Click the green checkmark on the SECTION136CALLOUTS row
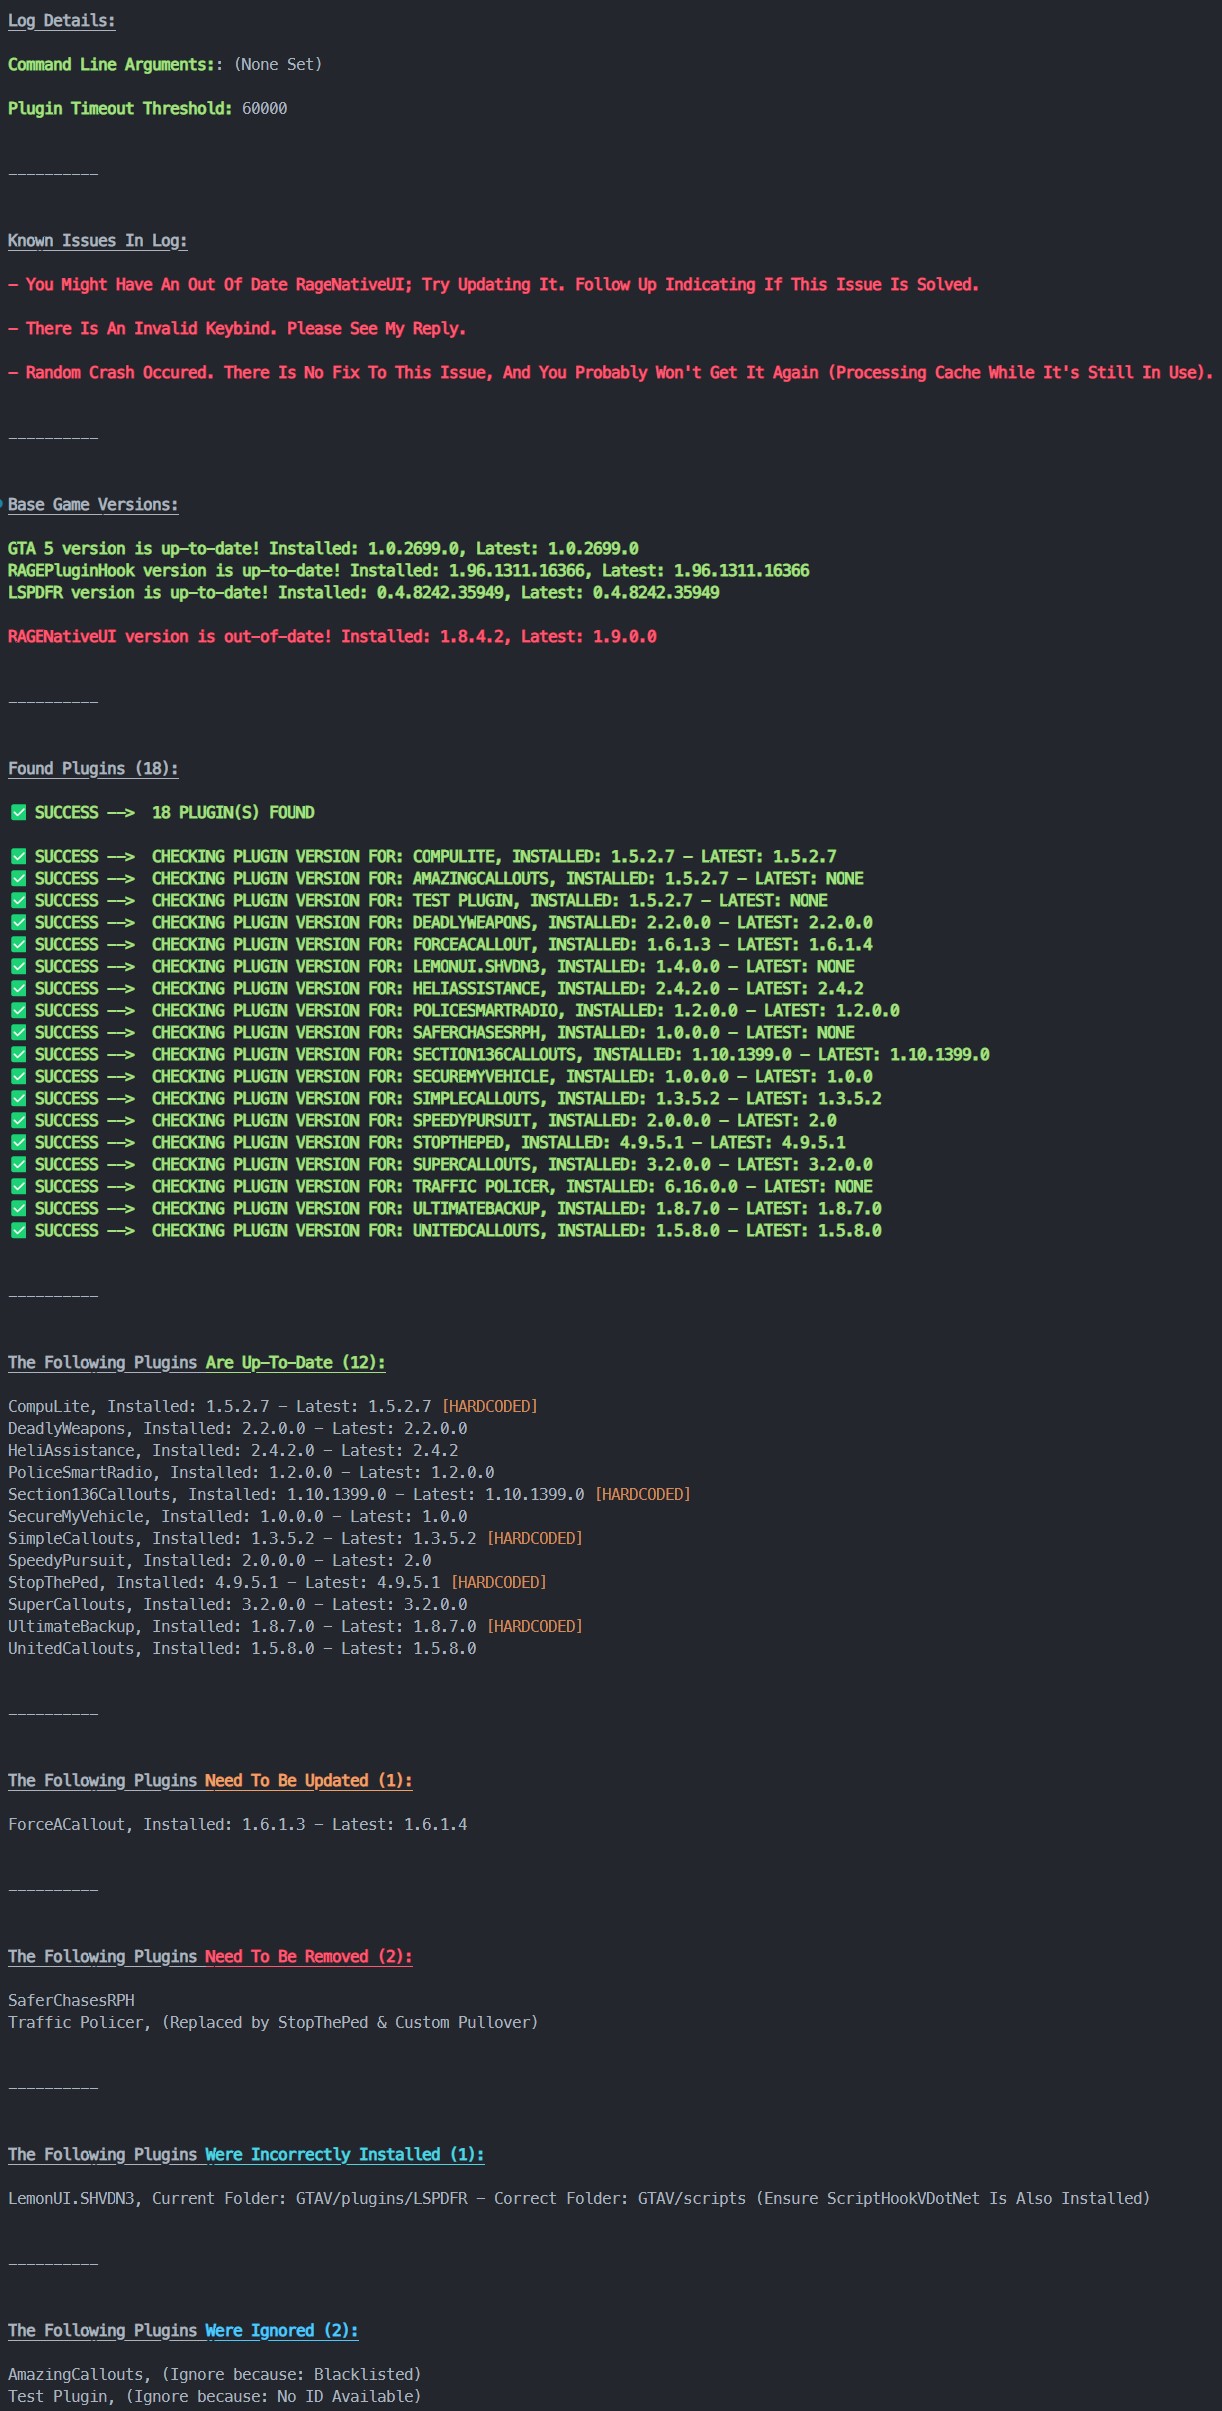Screen dimensions: 1222x2411 (18, 1054)
